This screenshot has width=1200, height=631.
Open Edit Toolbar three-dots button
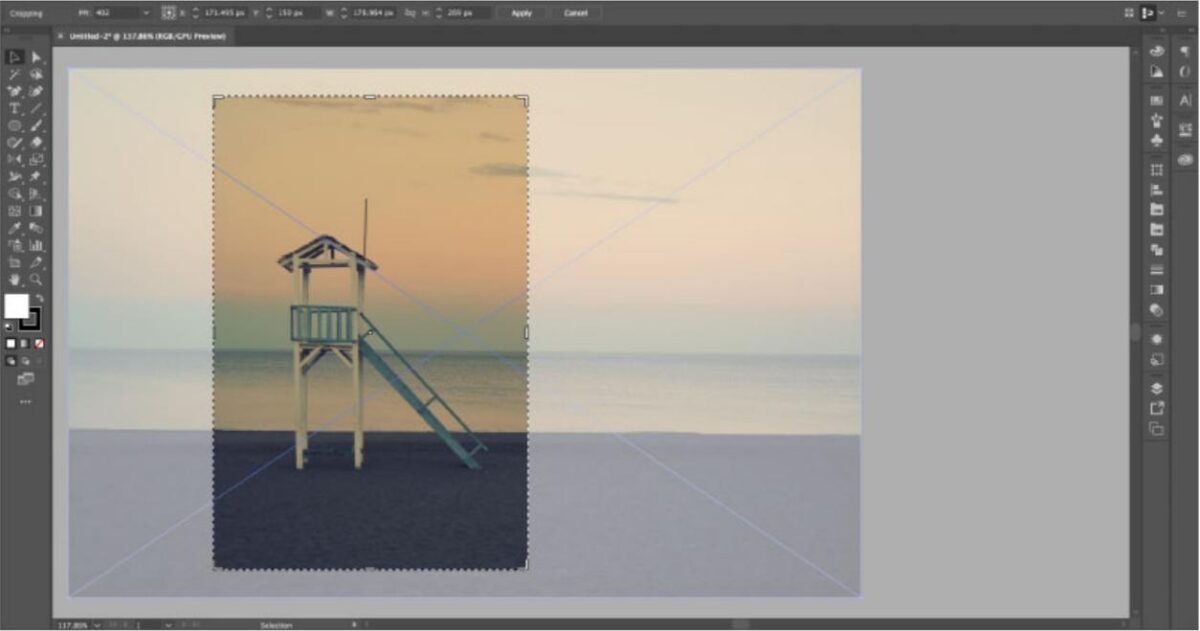point(25,401)
